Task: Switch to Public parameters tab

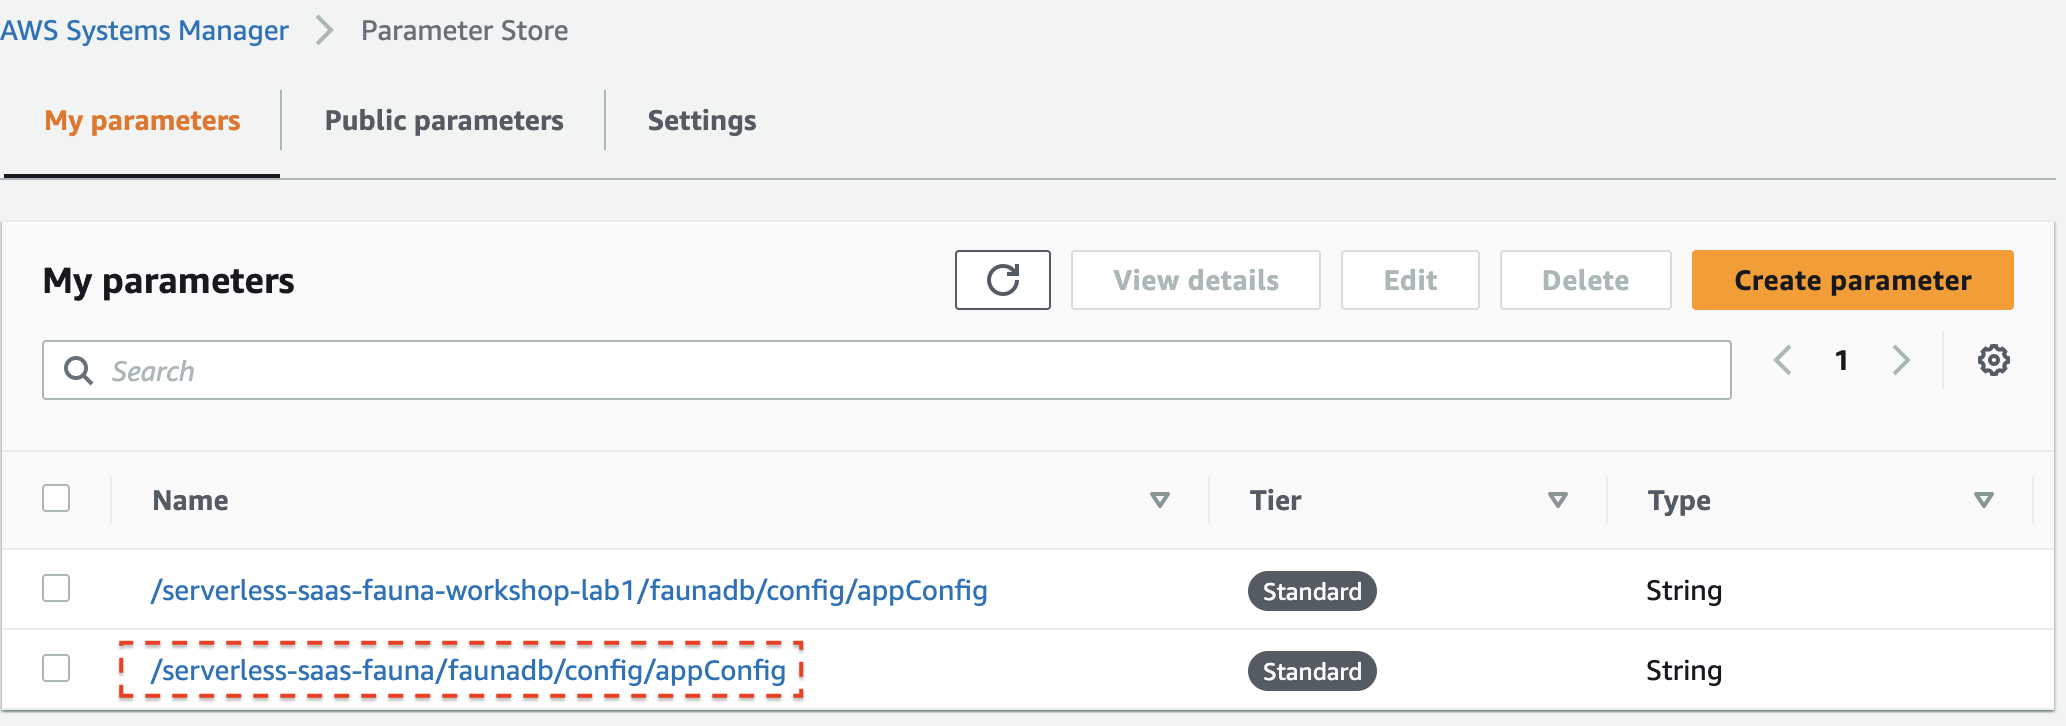Action: (444, 120)
